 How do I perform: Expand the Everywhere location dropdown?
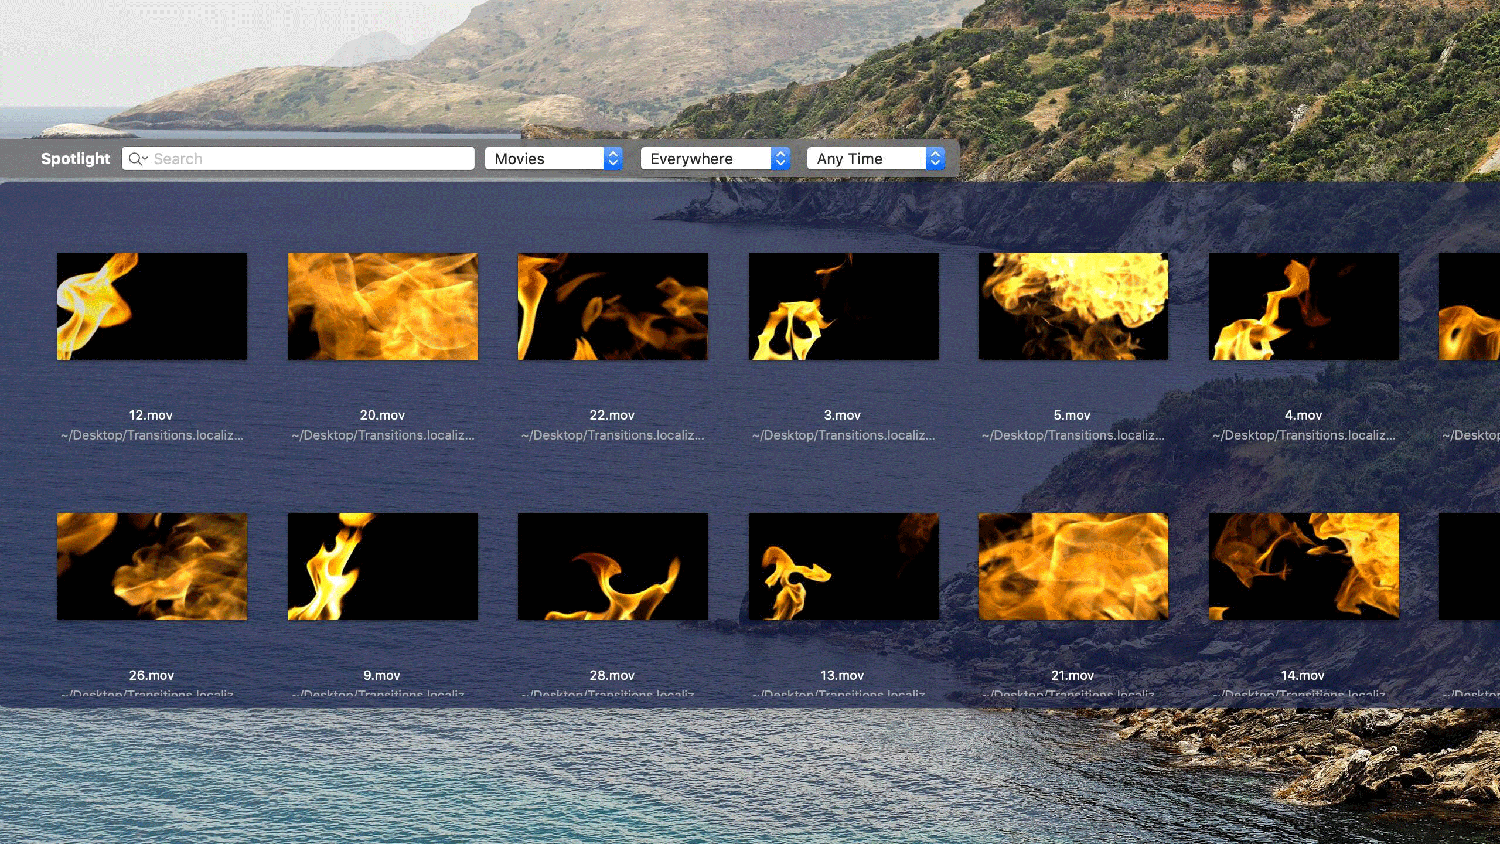tap(715, 159)
